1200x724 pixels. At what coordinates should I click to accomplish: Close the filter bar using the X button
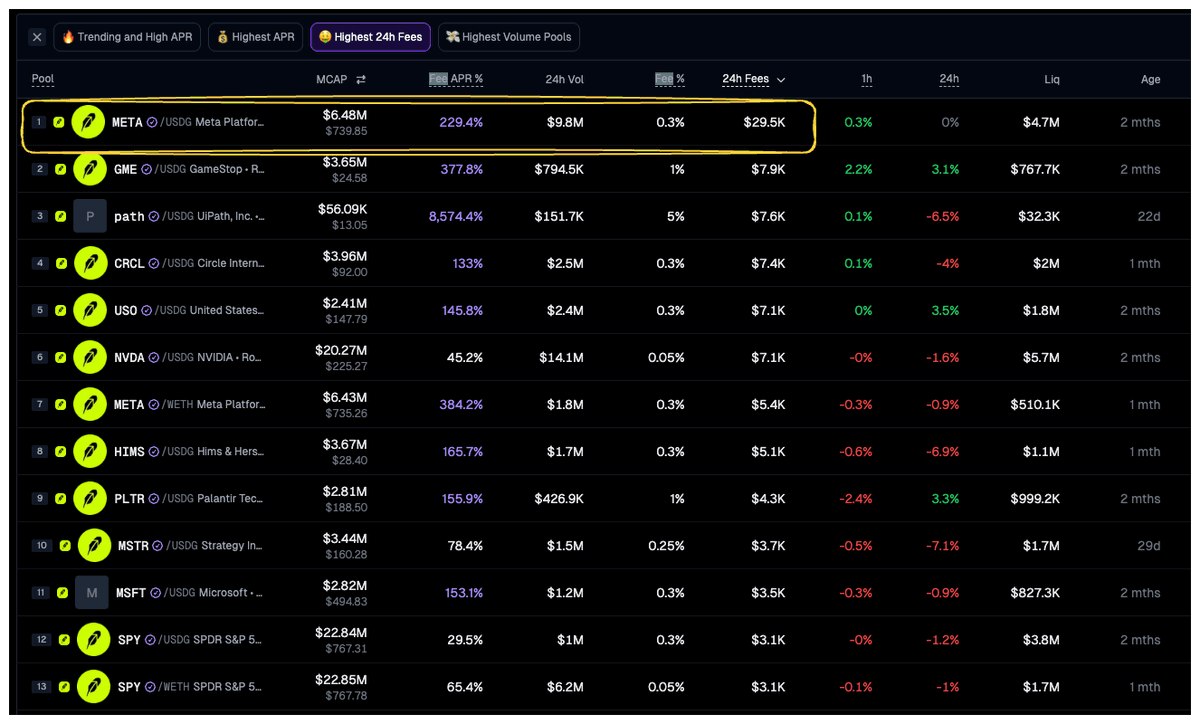[x=37, y=38]
